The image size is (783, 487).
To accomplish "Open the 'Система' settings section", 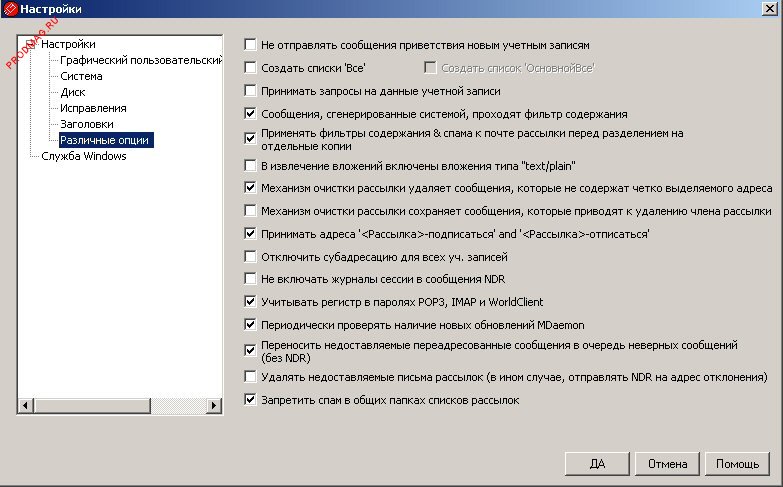I will point(81,76).
